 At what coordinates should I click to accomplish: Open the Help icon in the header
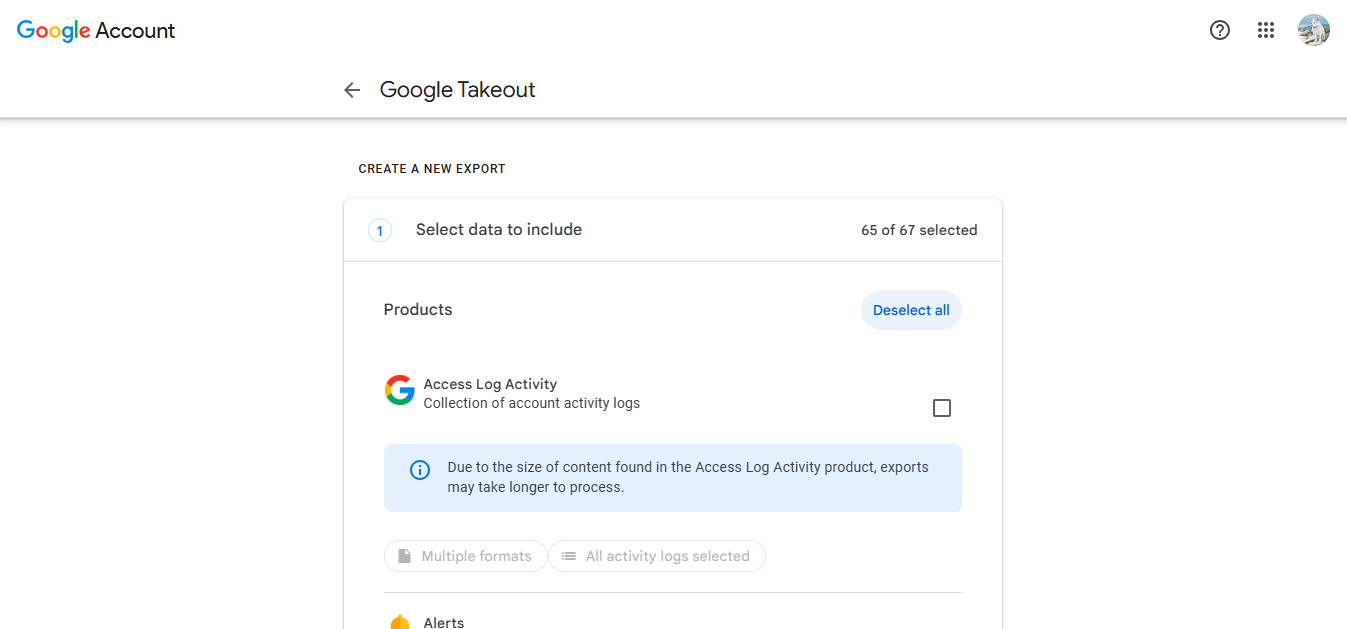click(x=1219, y=30)
